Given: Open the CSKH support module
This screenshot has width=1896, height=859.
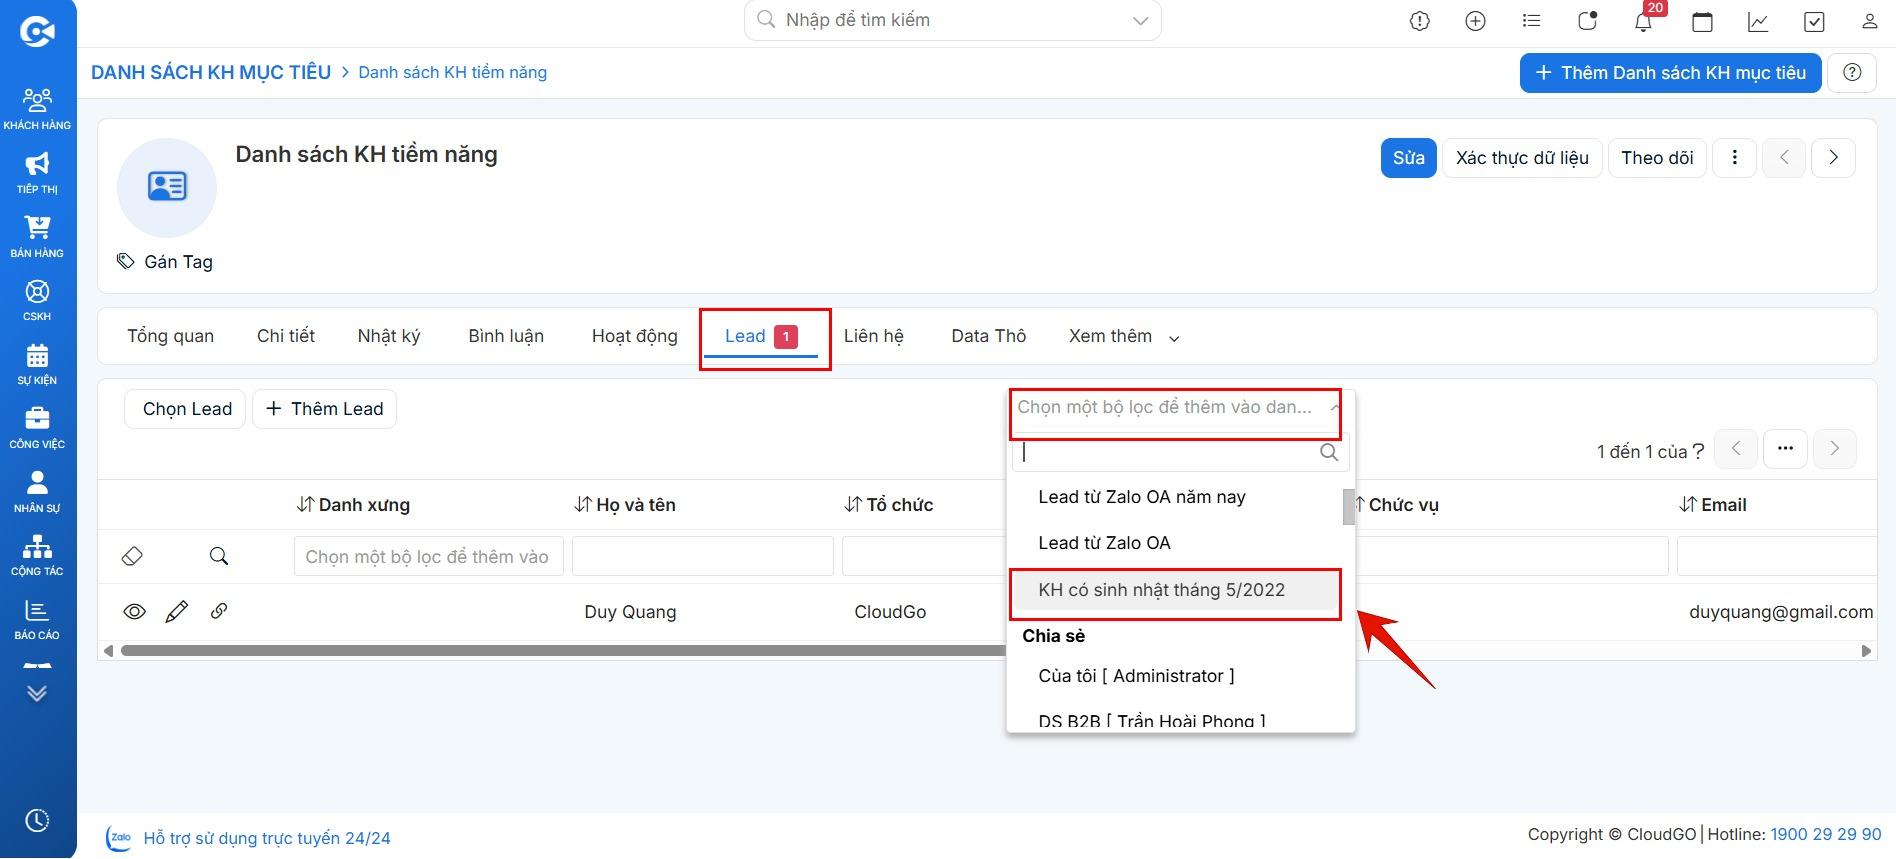Looking at the screenshot, I should pos(37,300).
